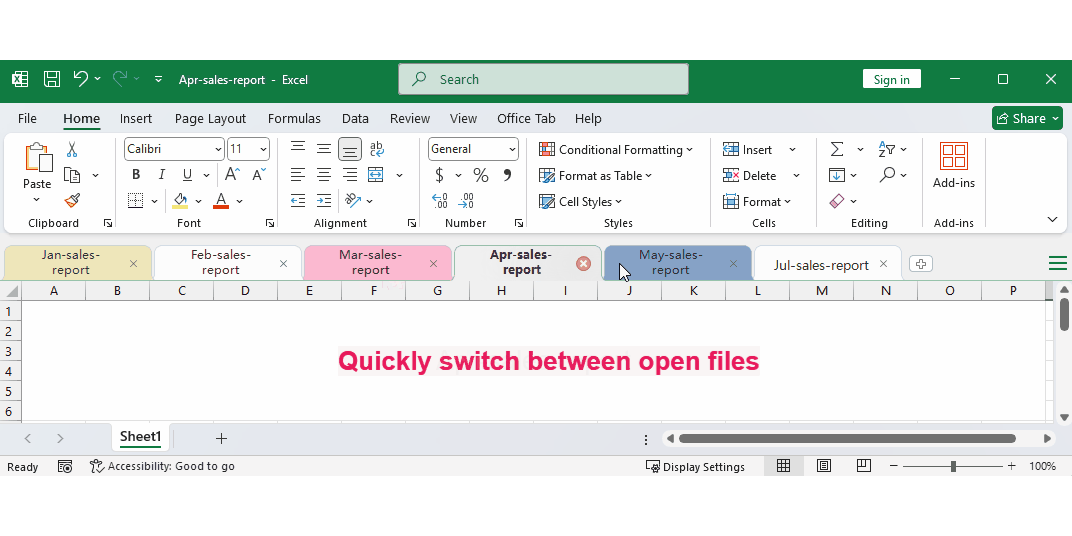Open the File menu
This screenshot has height=536, width=1072.
(x=27, y=118)
